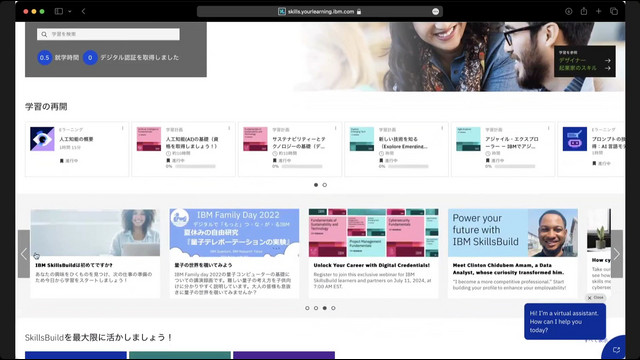Toggle the Safari sidebar button
The image size is (640, 360).
point(59,11)
